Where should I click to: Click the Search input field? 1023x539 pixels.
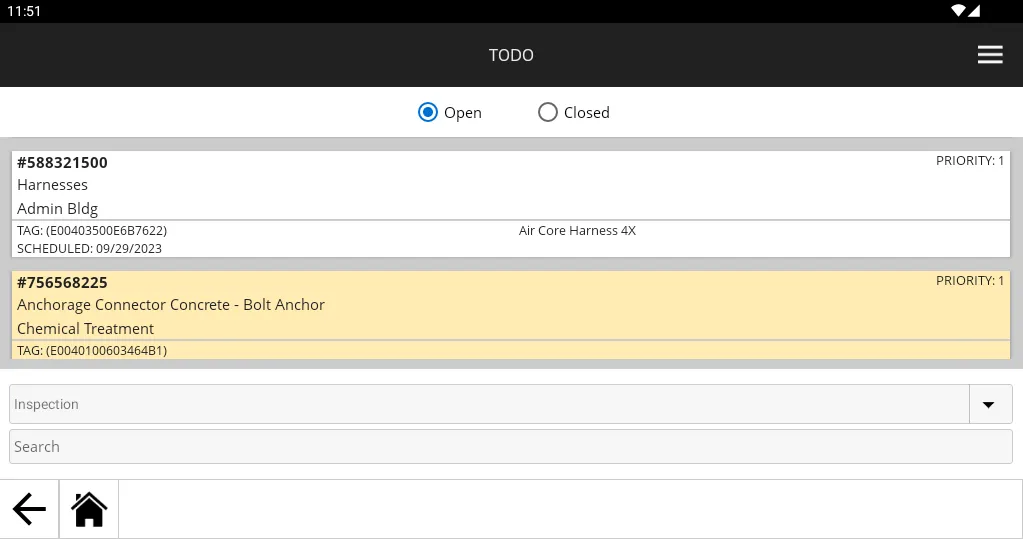(x=510, y=446)
